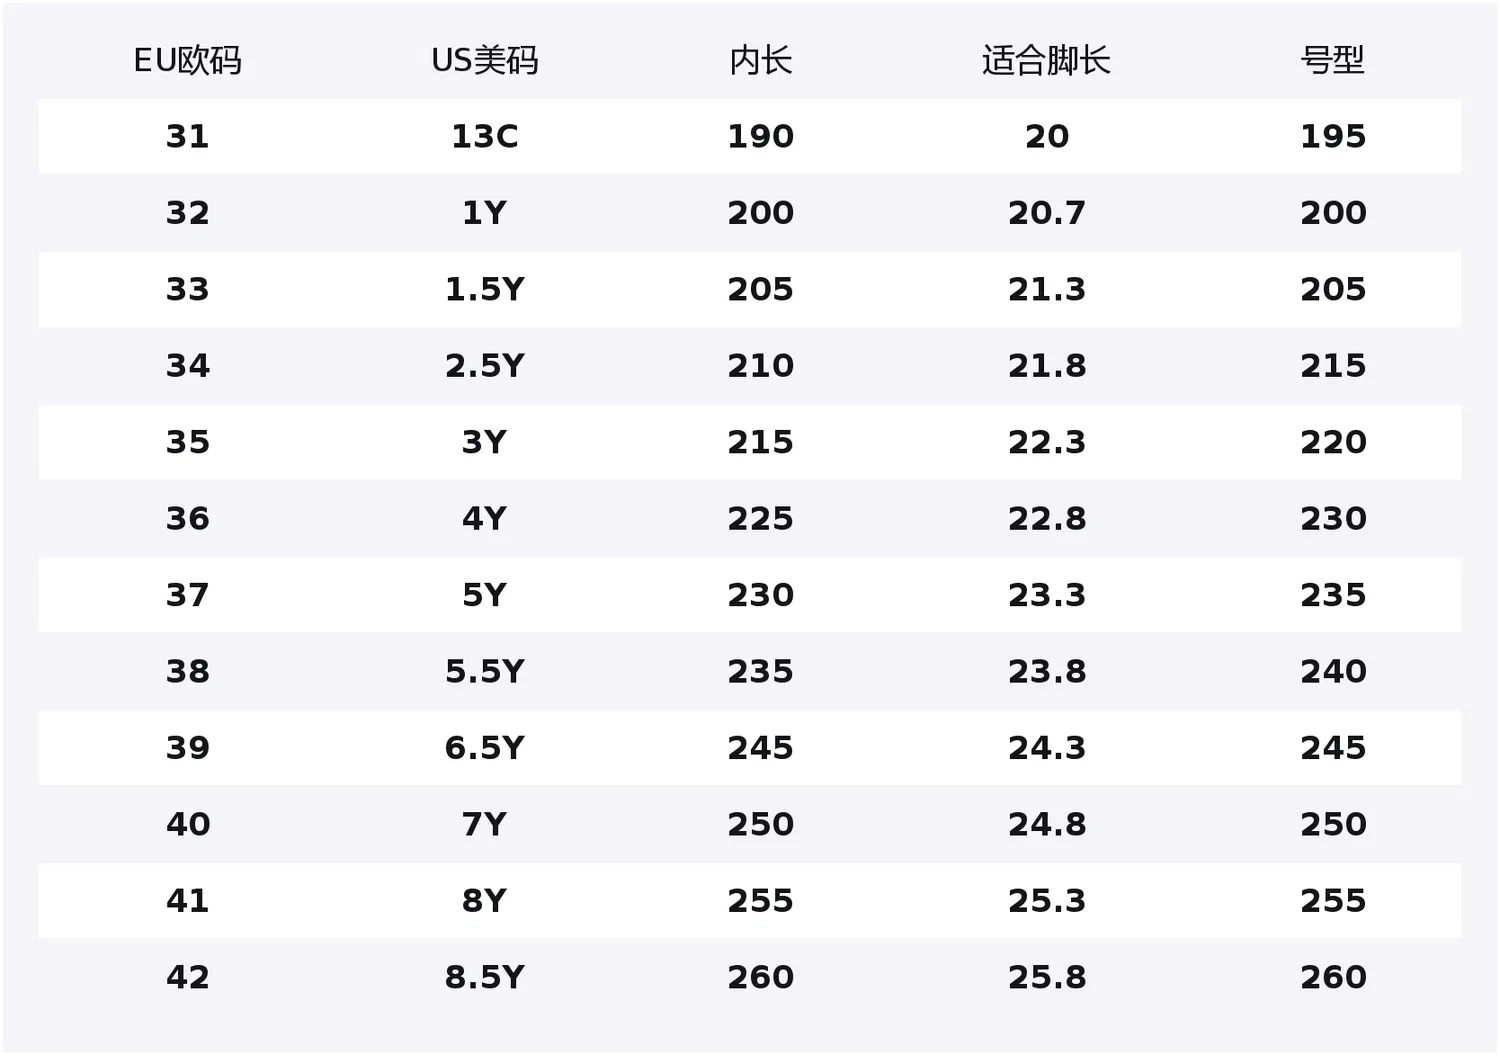The image size is (1500, 1055).
Task: Click the 适合脚长 column header
Action: tap(1046, 61)
